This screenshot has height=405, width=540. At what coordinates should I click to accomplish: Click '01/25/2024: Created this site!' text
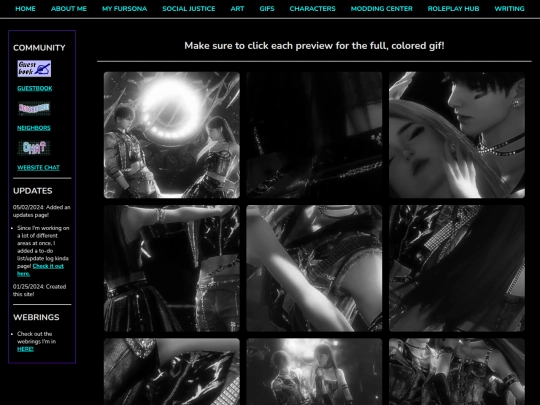(x=40, y=290)
